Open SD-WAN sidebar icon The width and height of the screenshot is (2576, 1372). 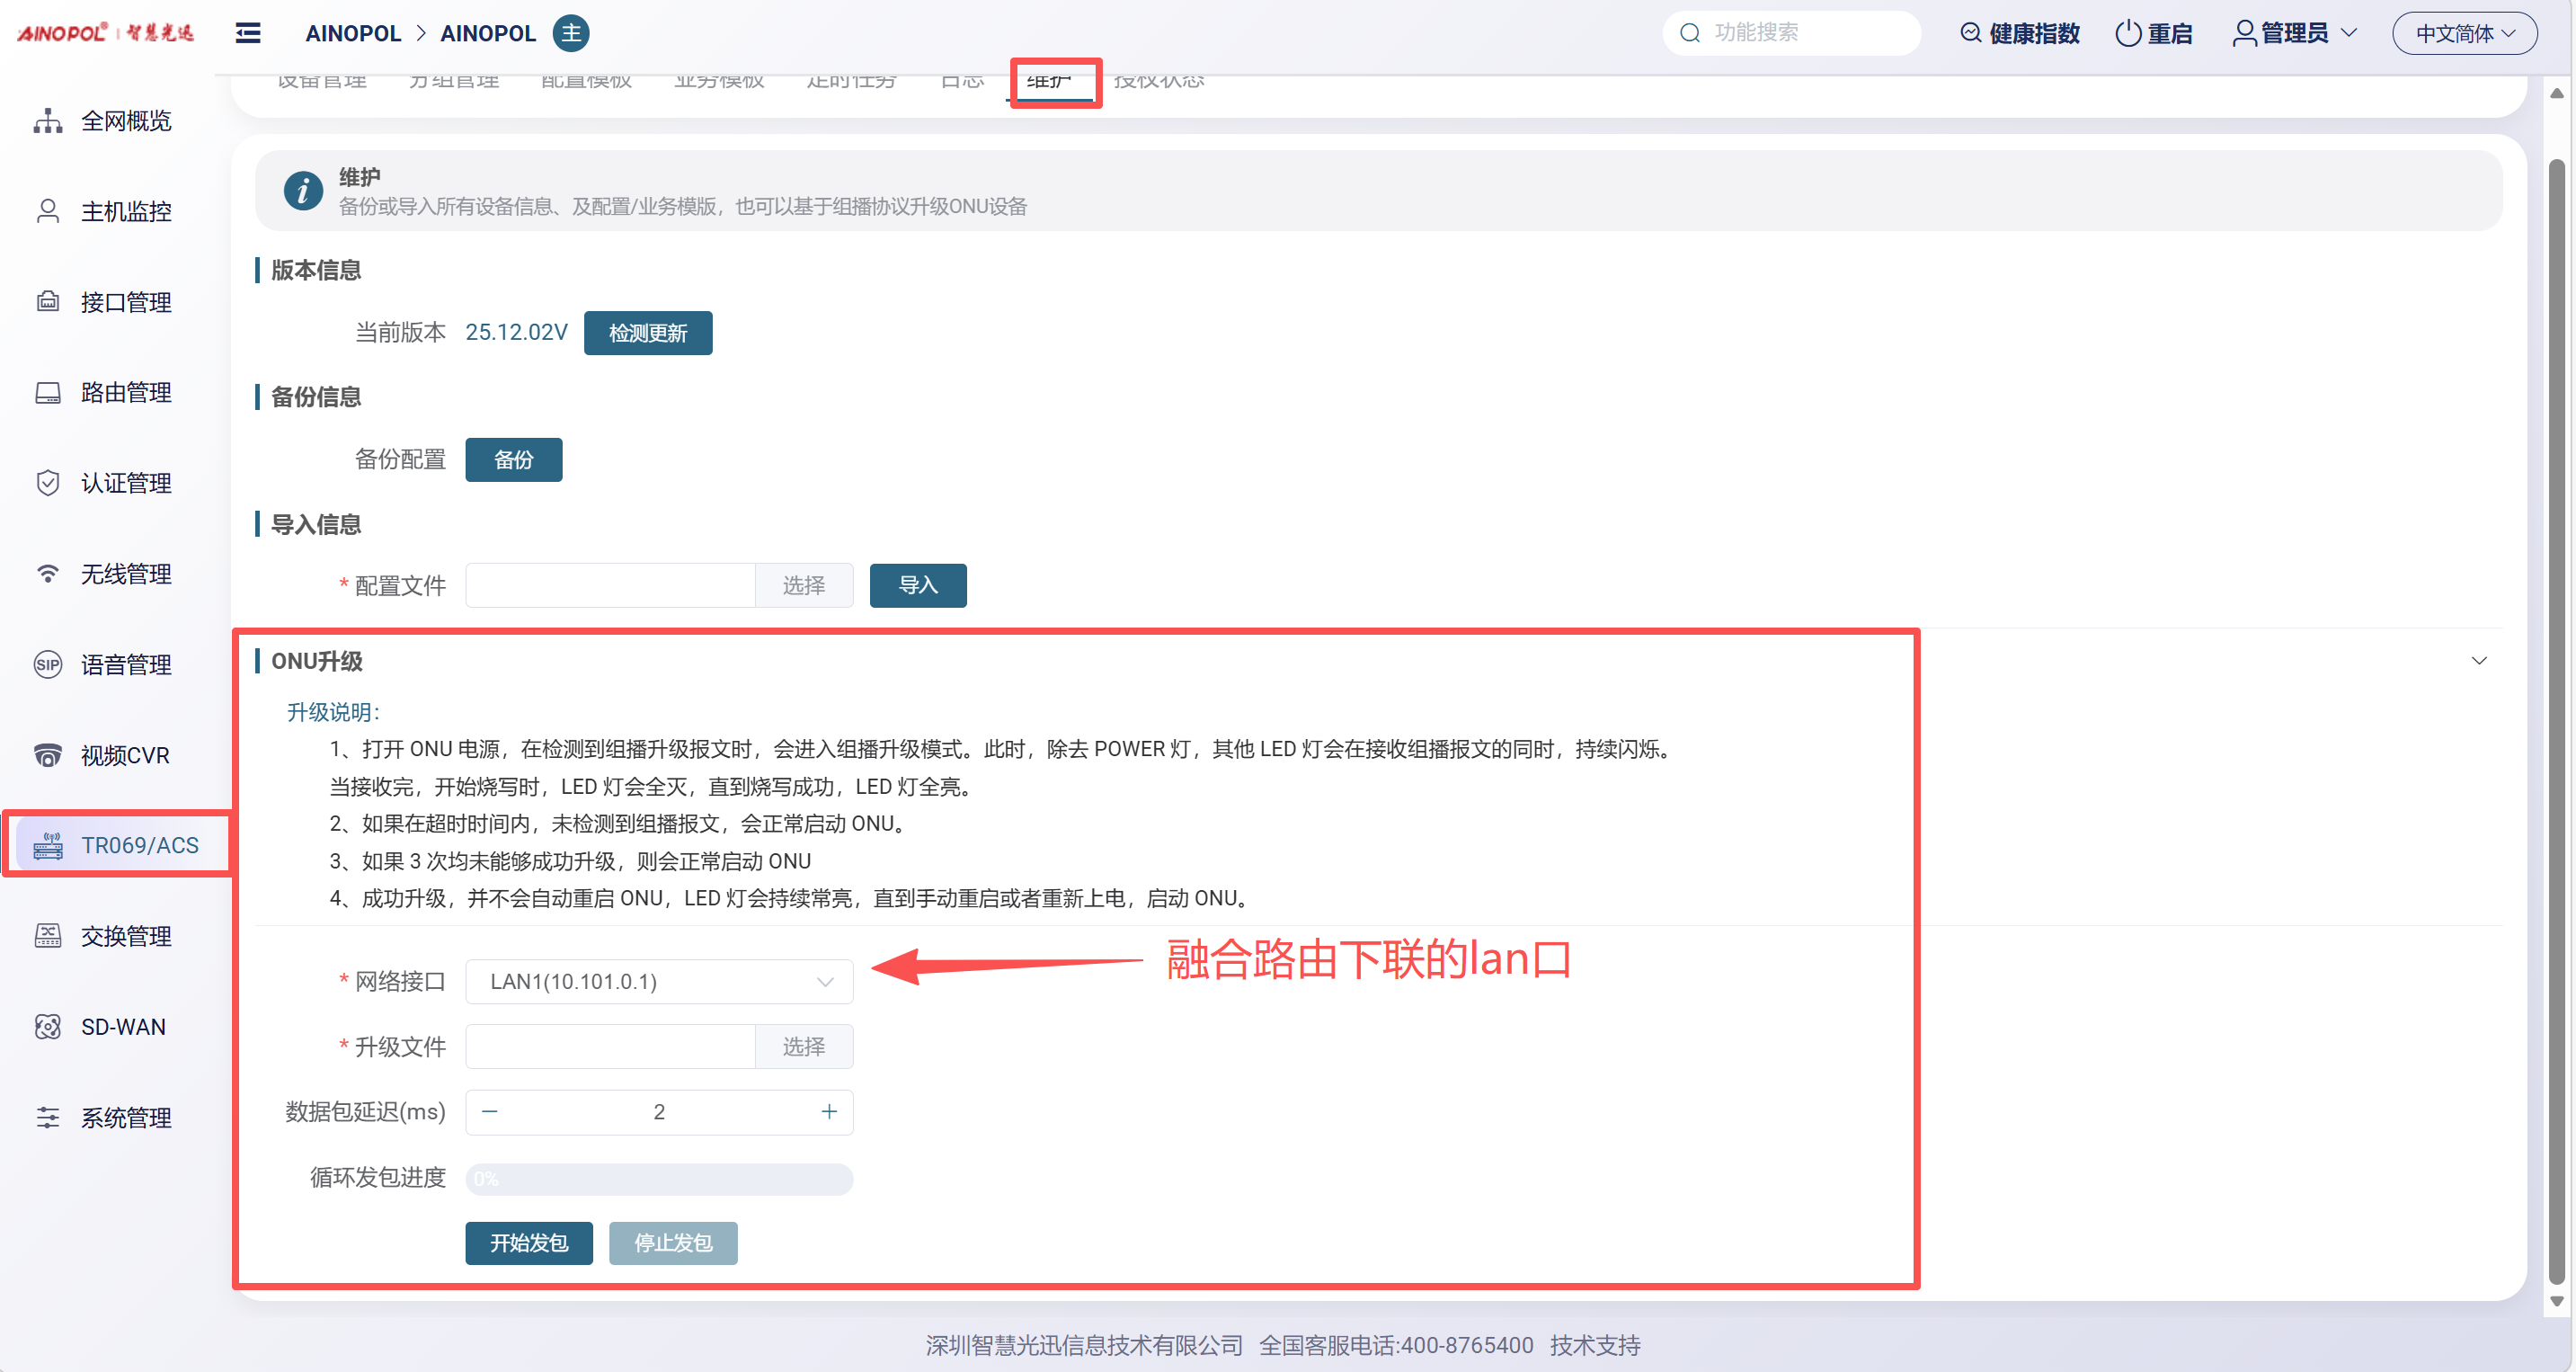pos(47,1026)
